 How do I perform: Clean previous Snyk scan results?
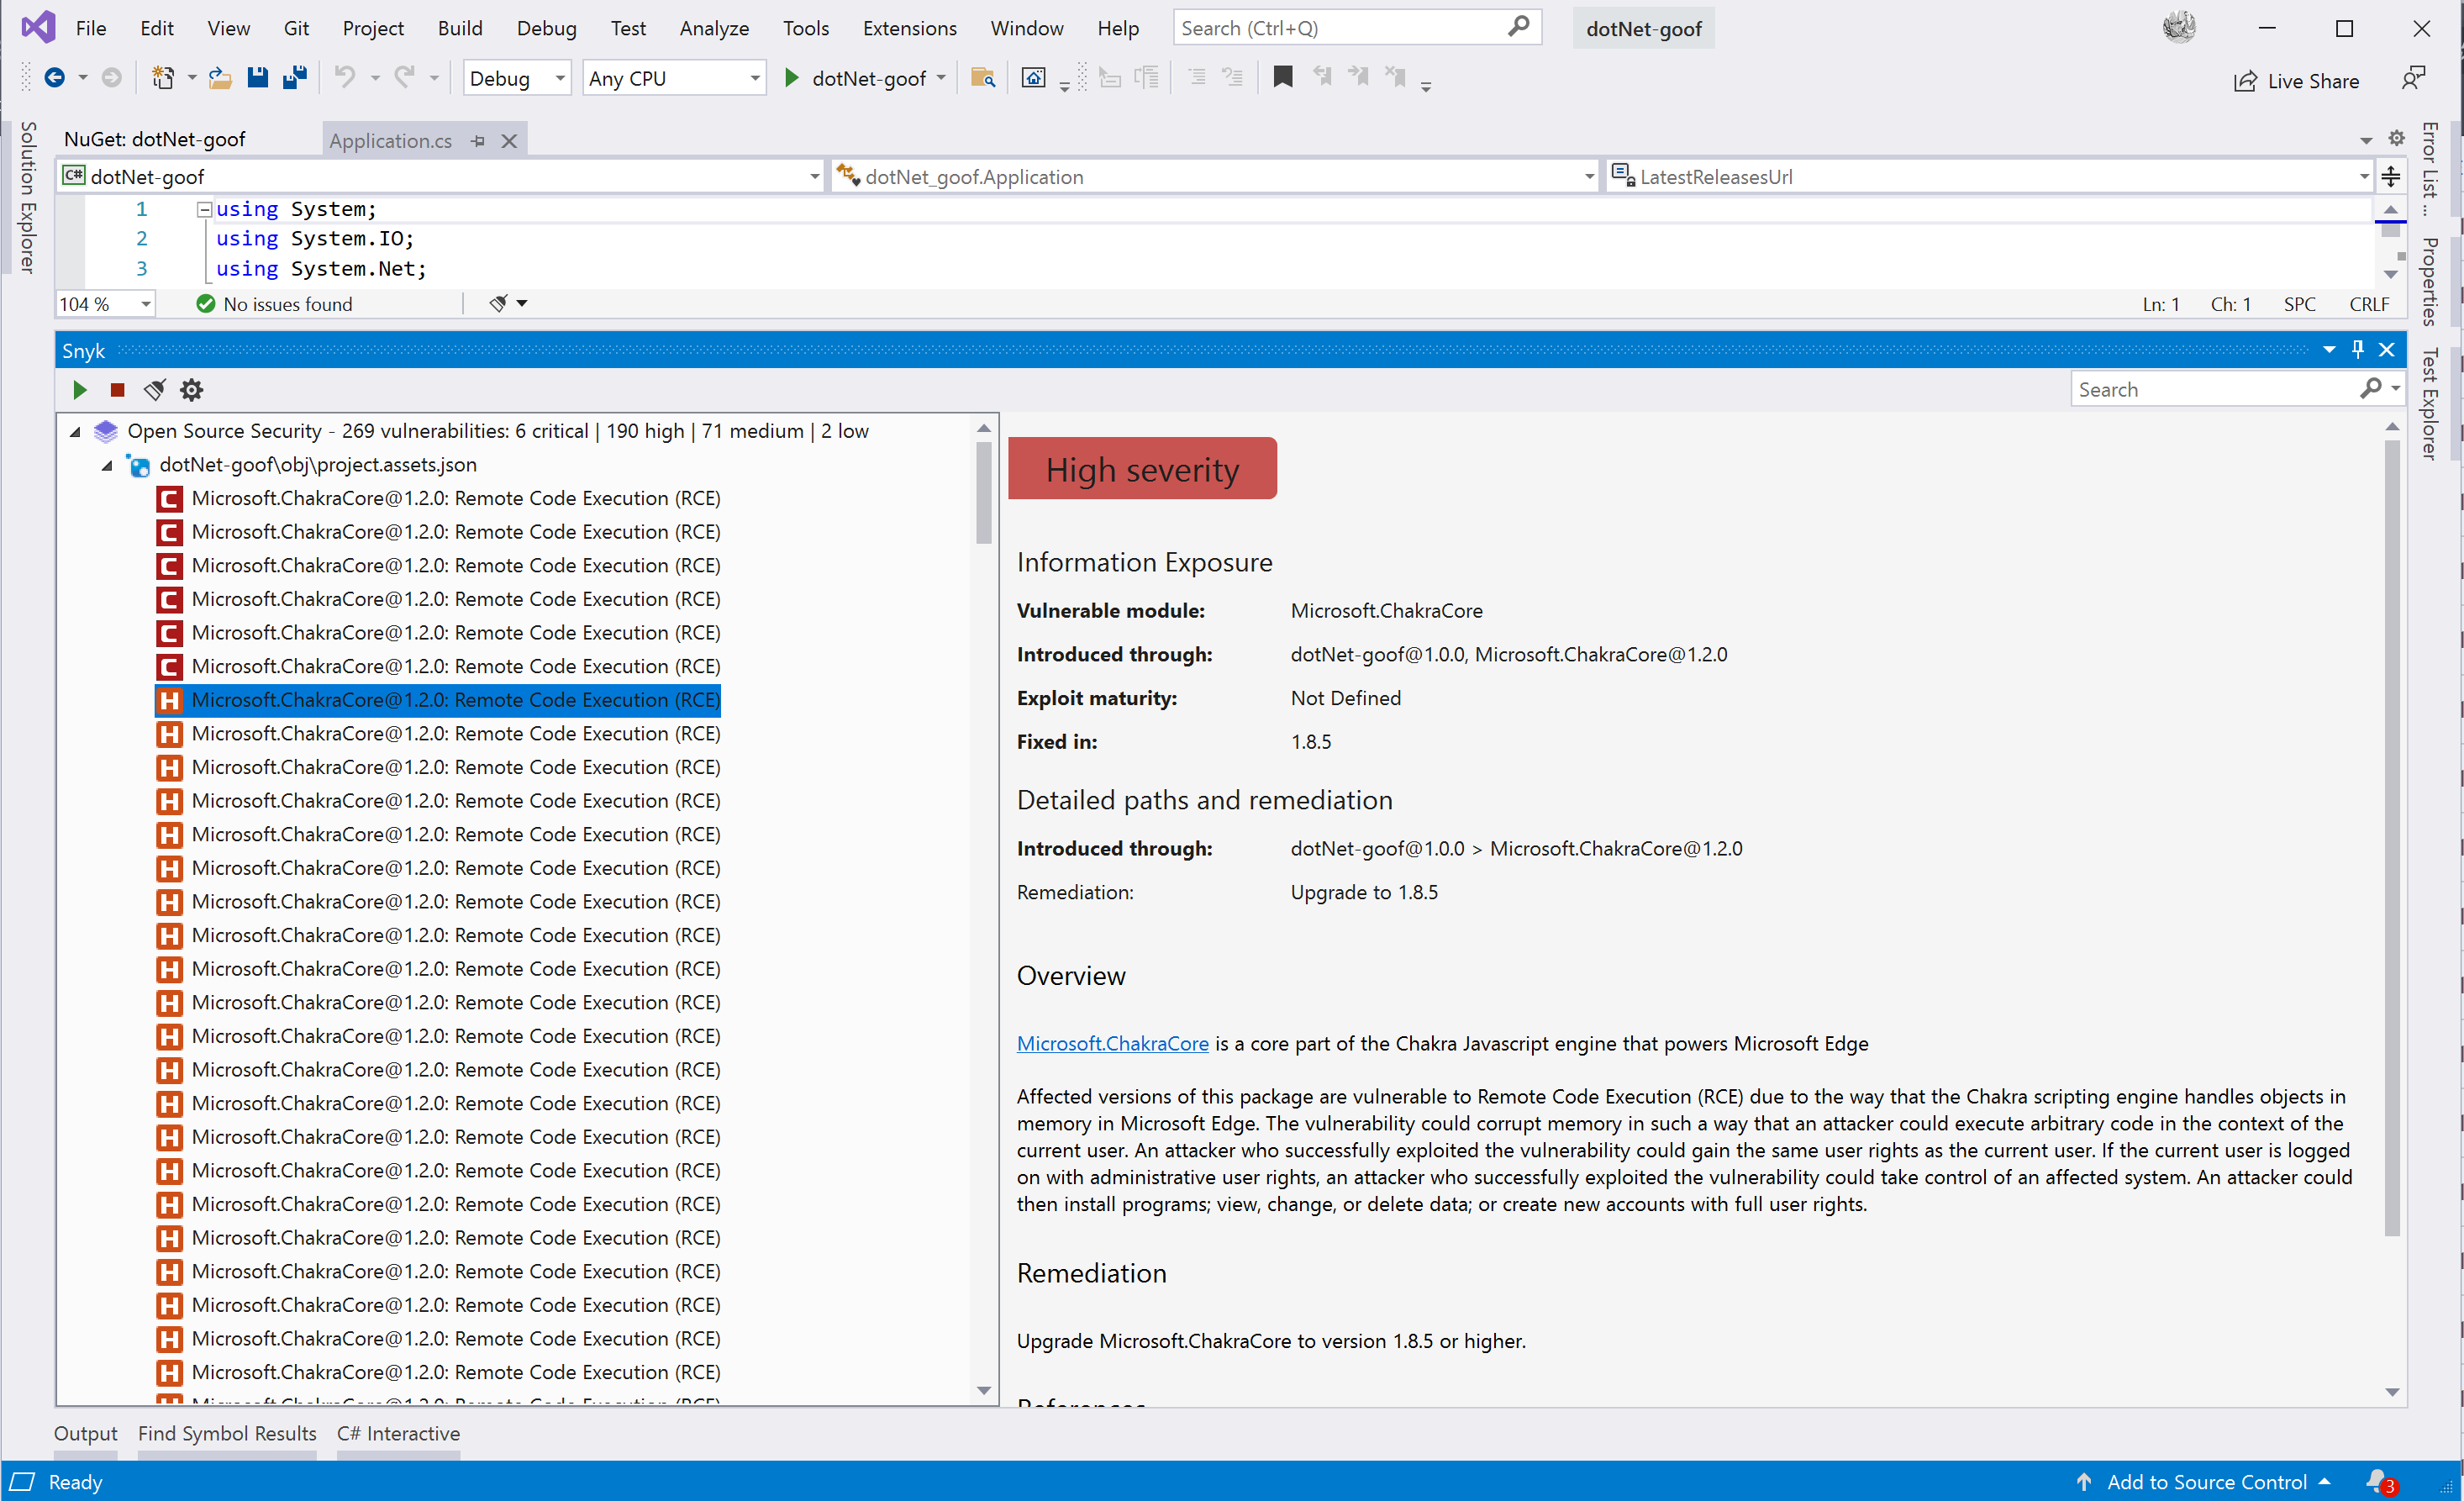click(154, 390)
